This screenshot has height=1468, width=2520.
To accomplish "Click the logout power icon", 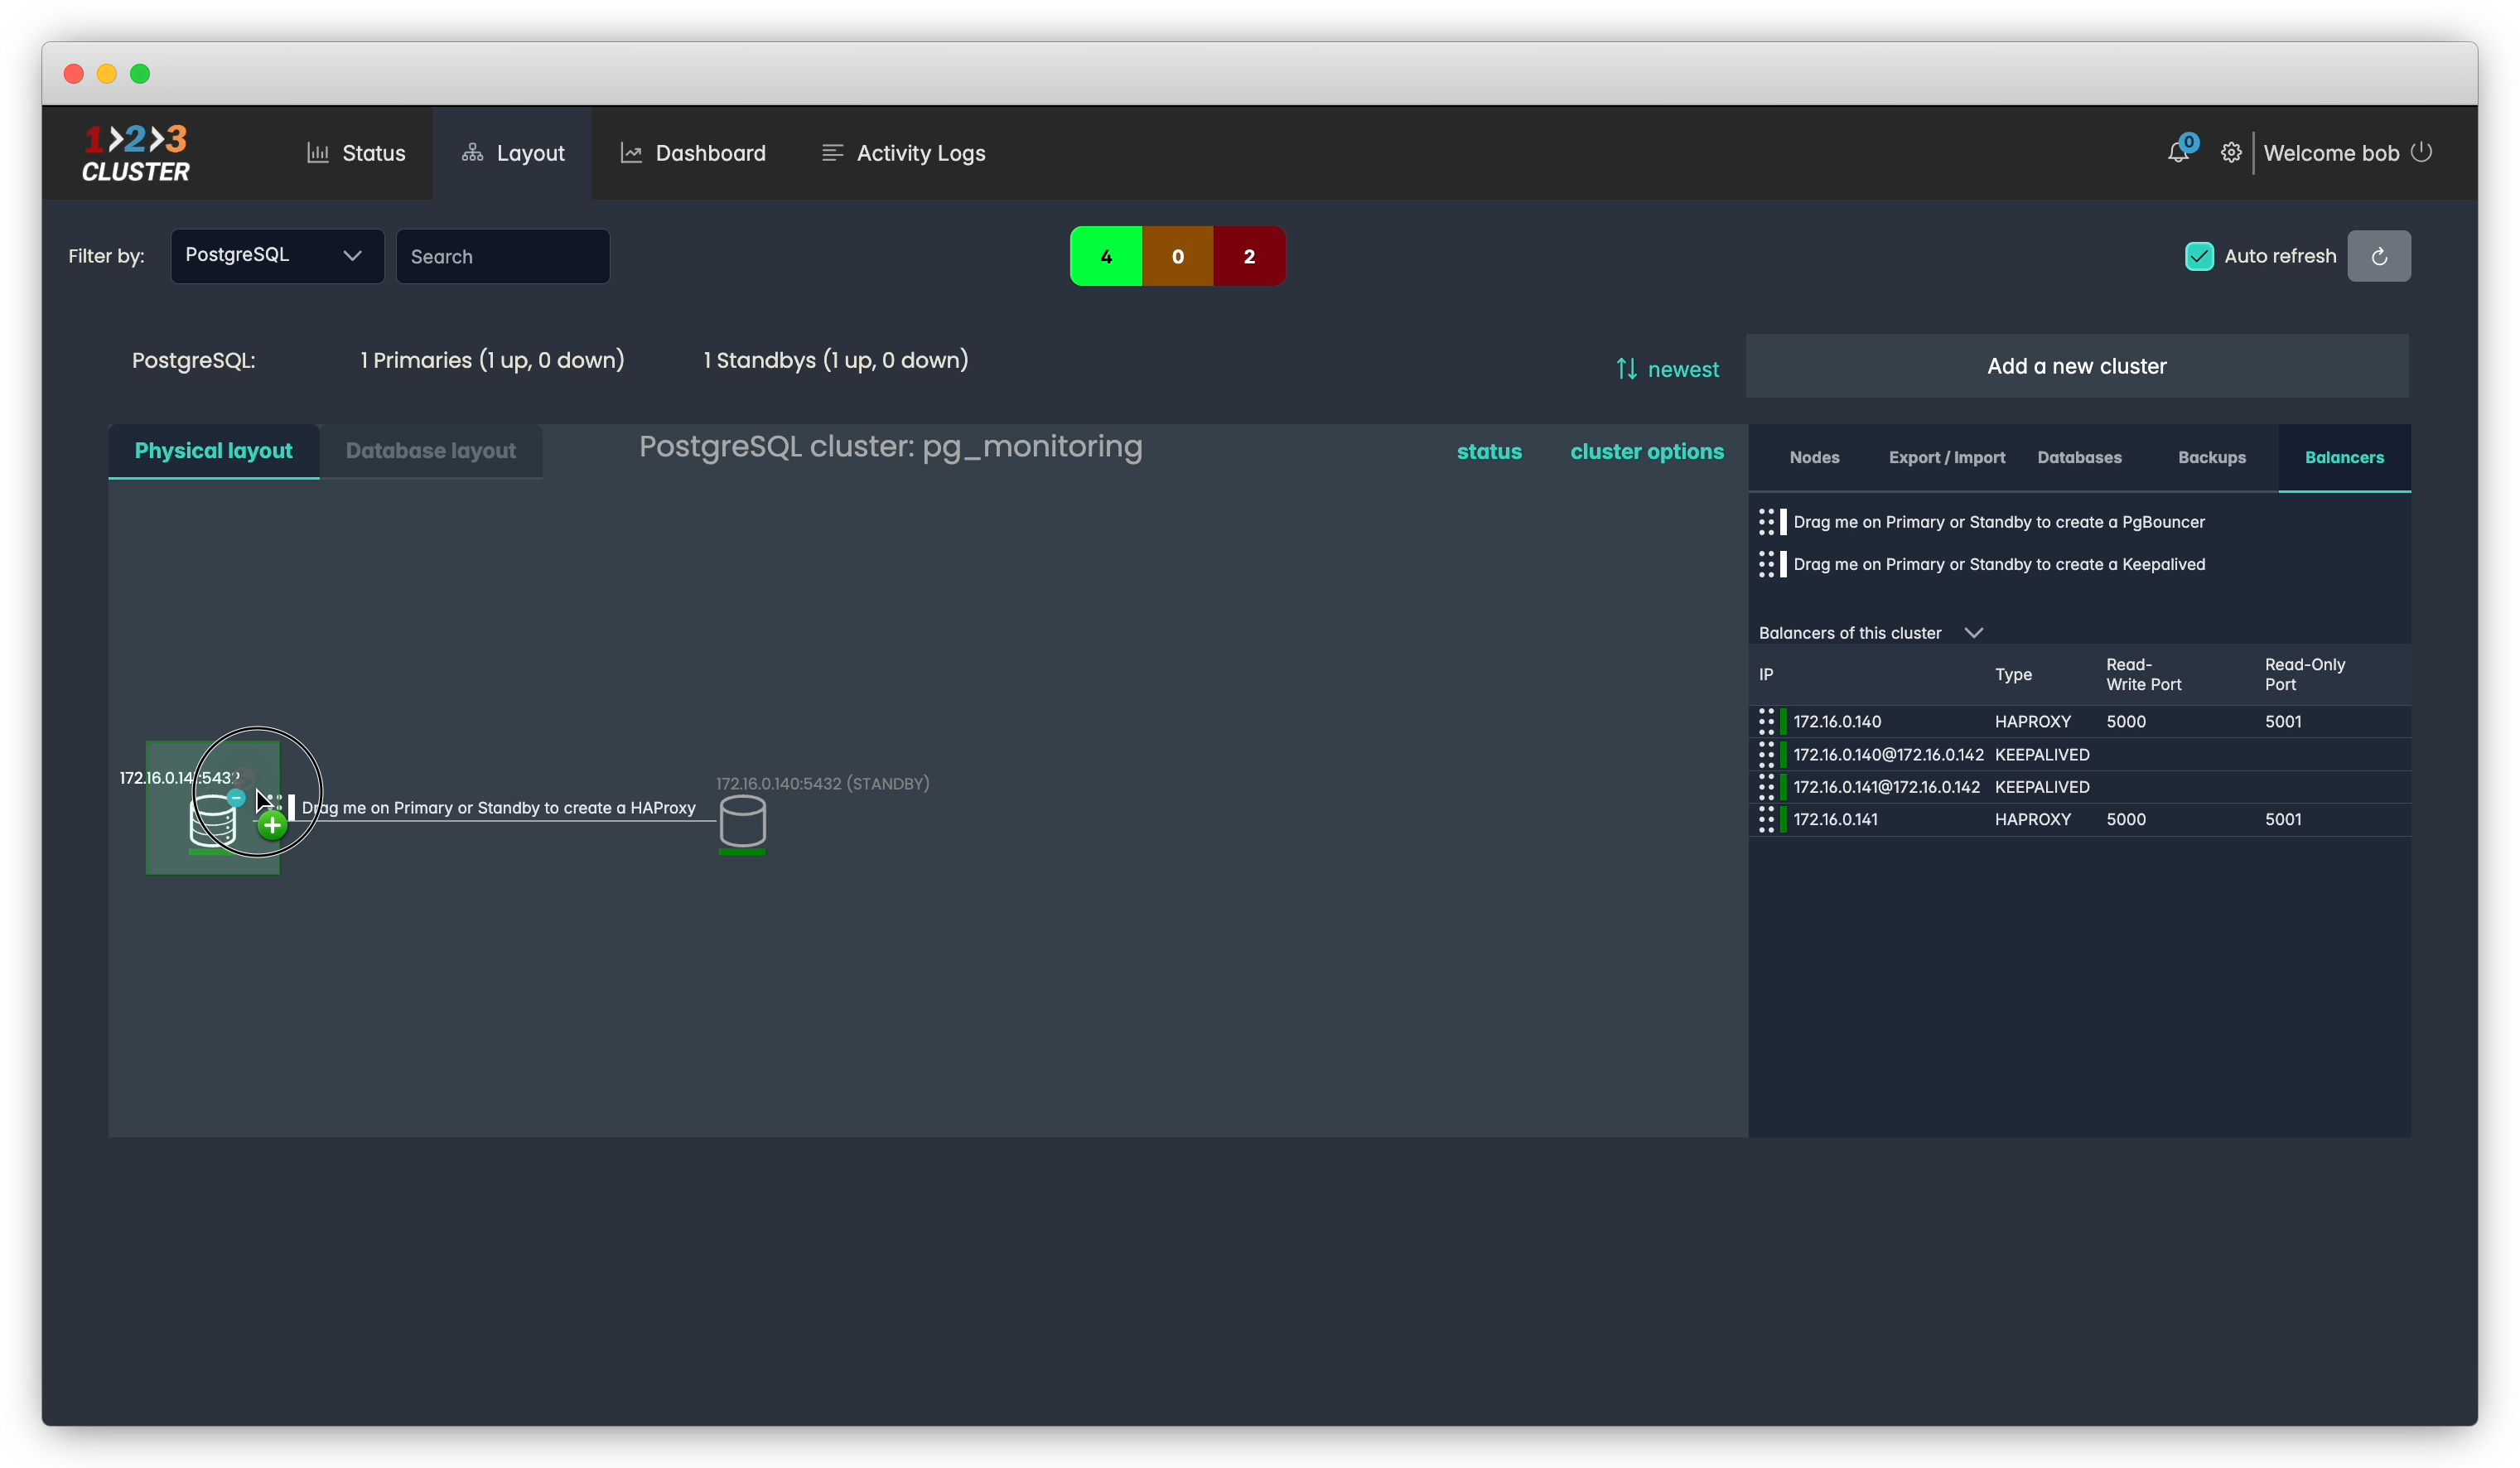I will 2421,152.
